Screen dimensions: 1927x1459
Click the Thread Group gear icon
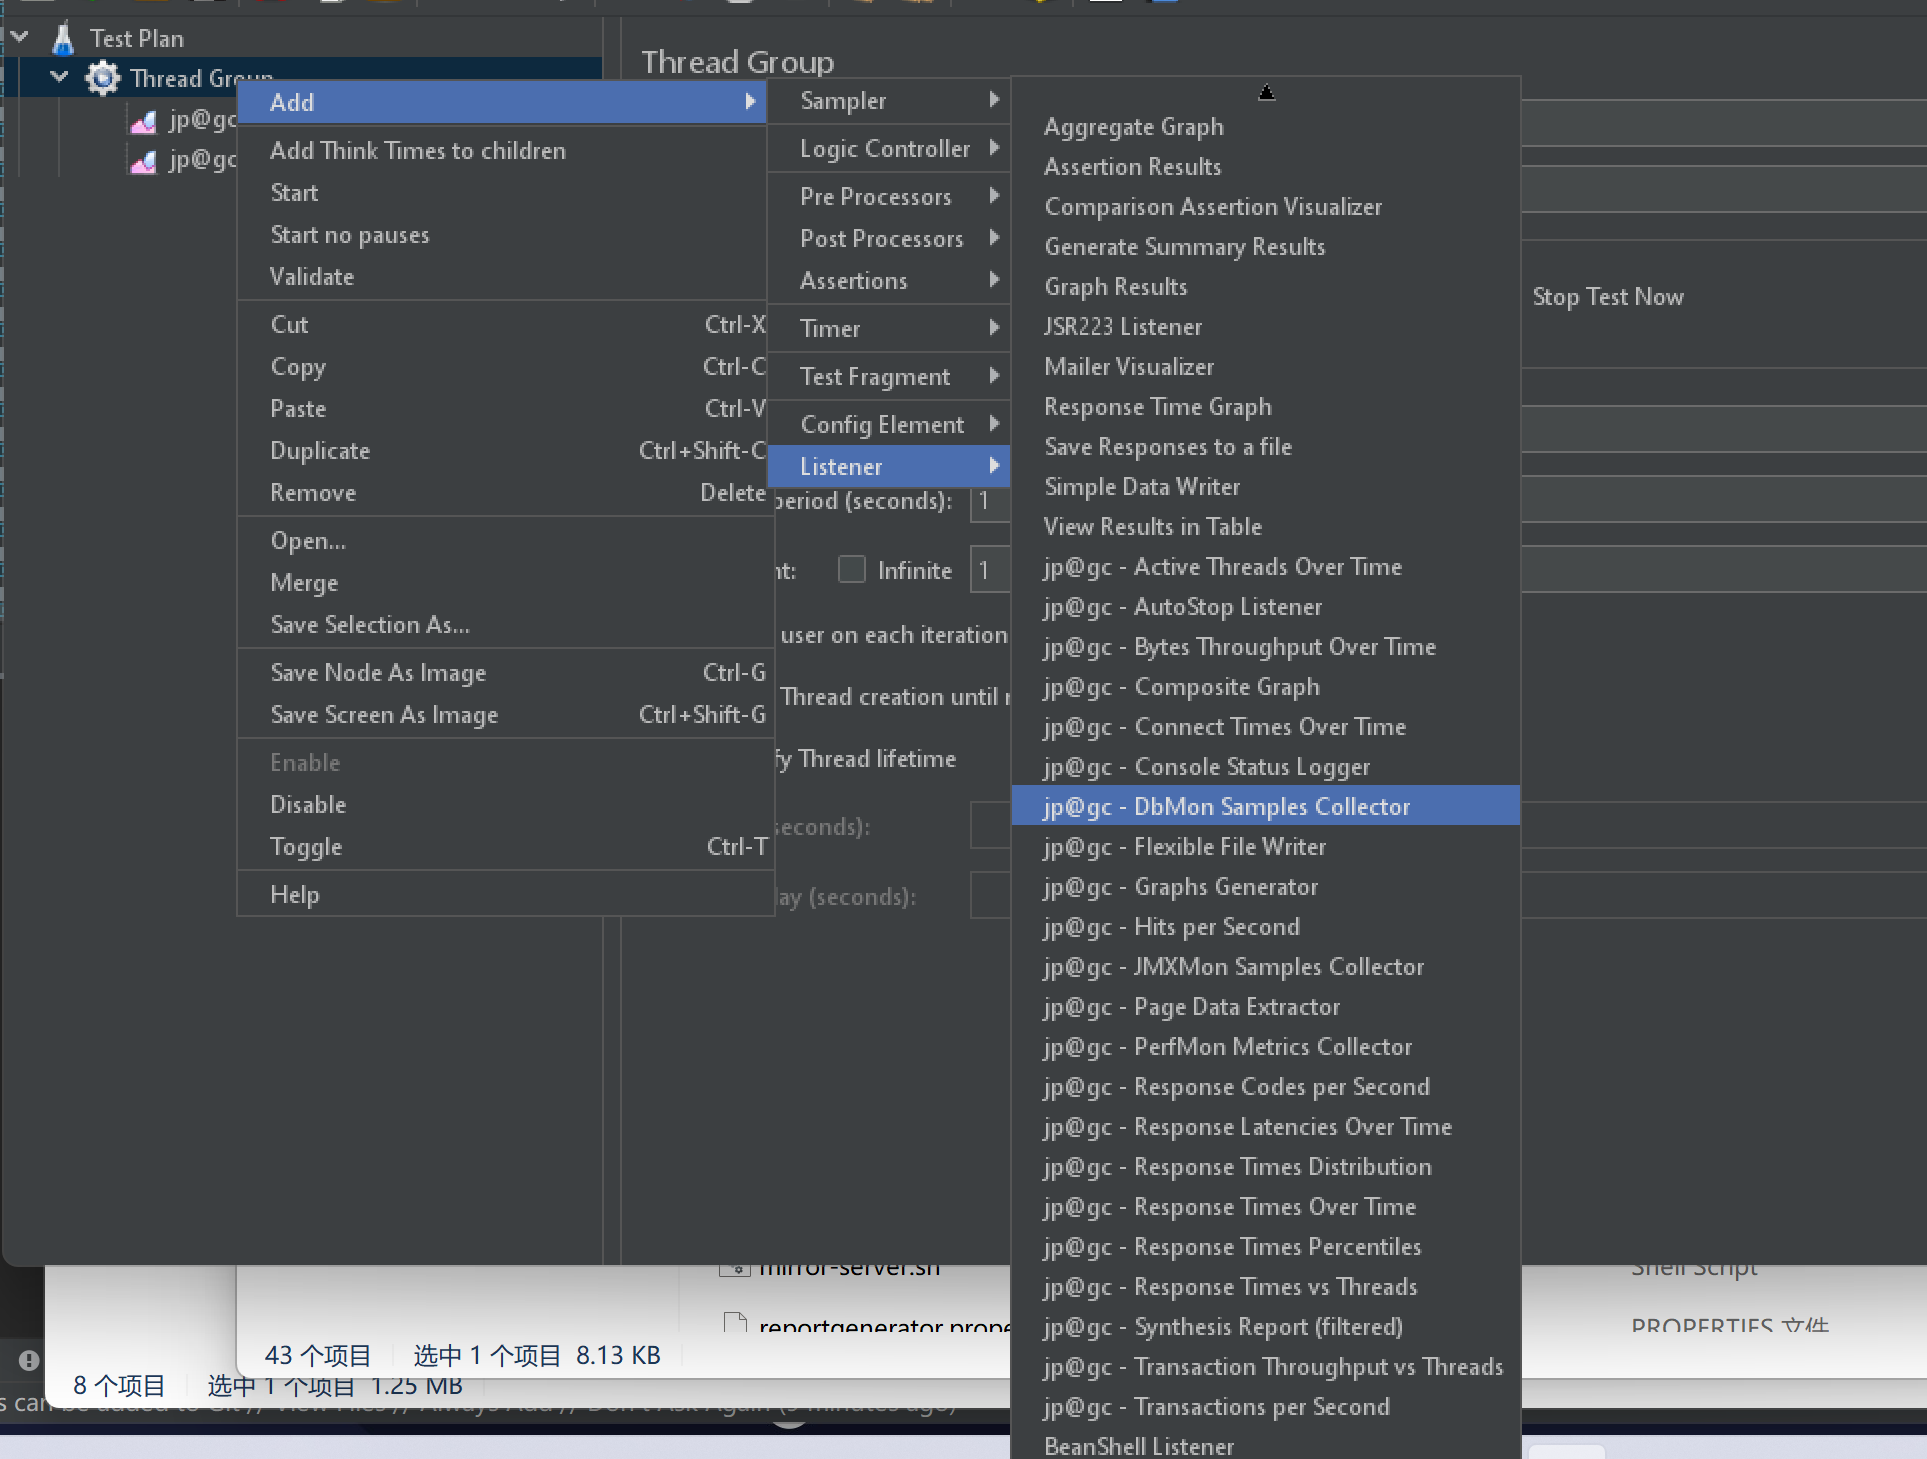(x=102, y=78)
